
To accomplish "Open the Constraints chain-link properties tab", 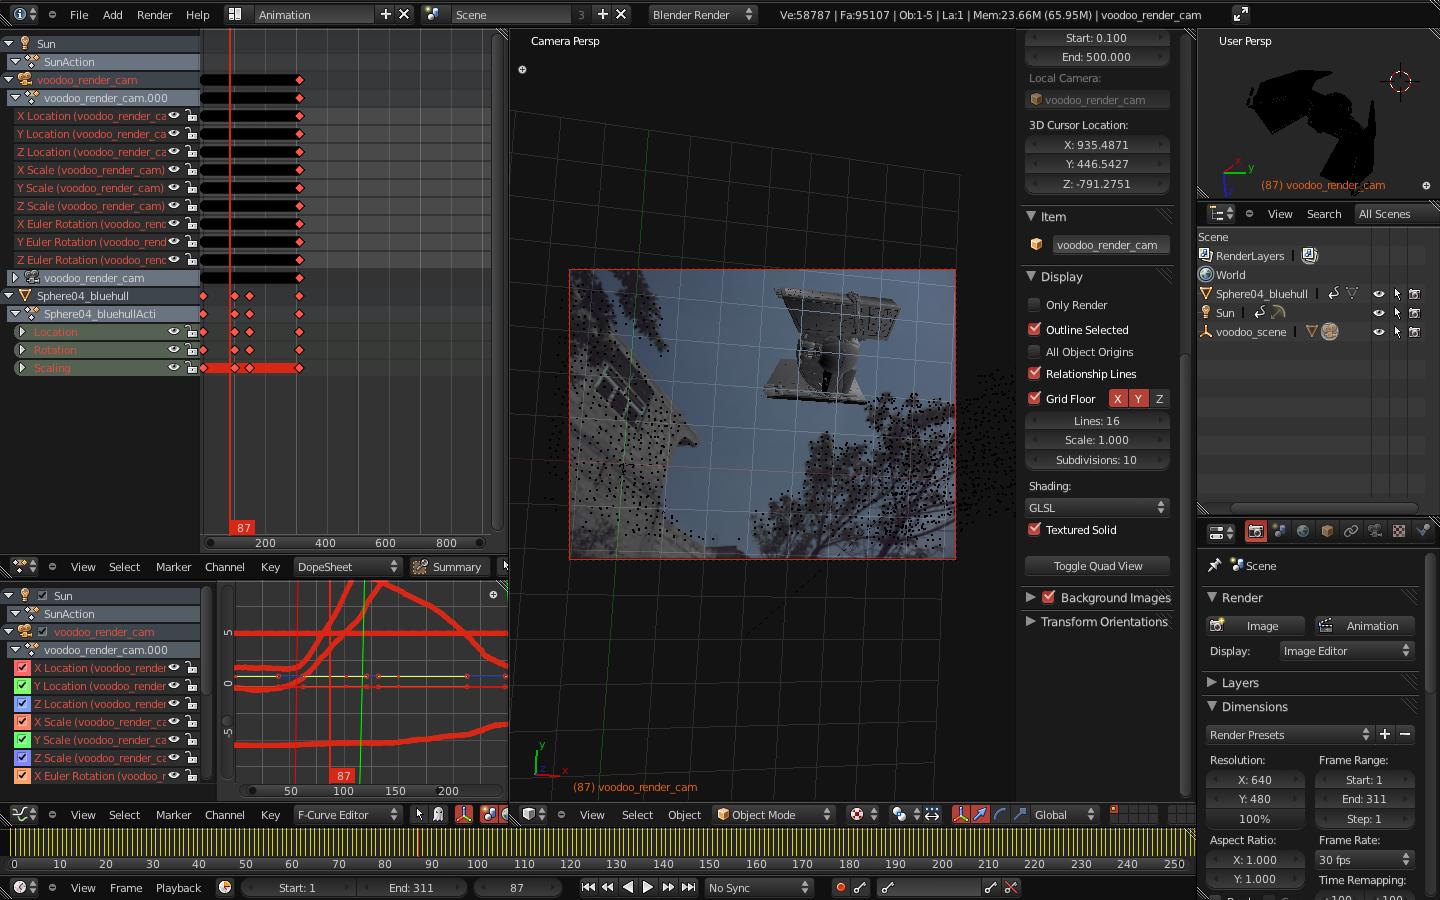I will coord(1351,532).
